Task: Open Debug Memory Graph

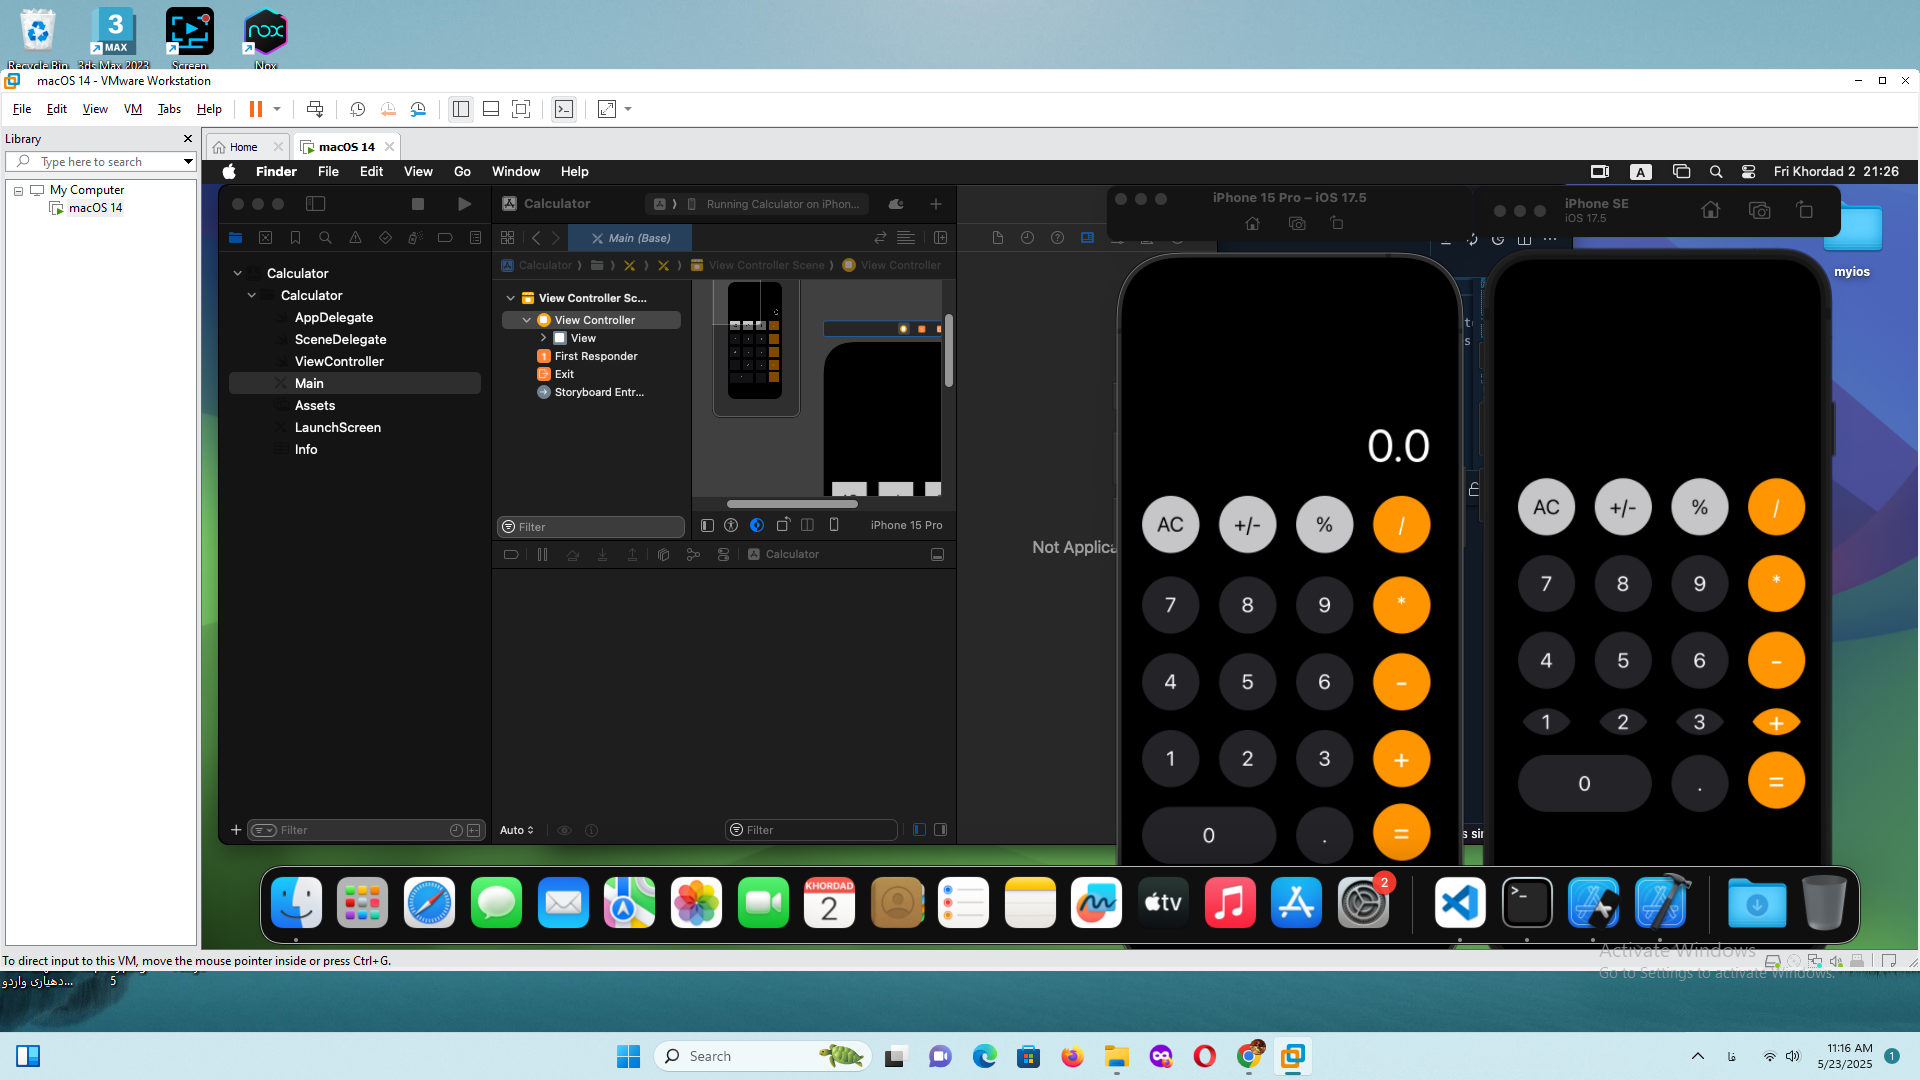Action: (693, 554)
